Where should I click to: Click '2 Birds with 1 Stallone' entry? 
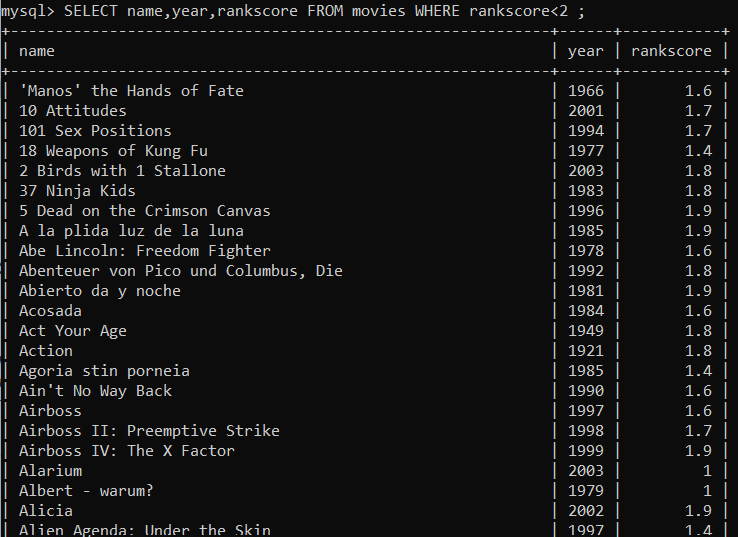coord(122,170)
